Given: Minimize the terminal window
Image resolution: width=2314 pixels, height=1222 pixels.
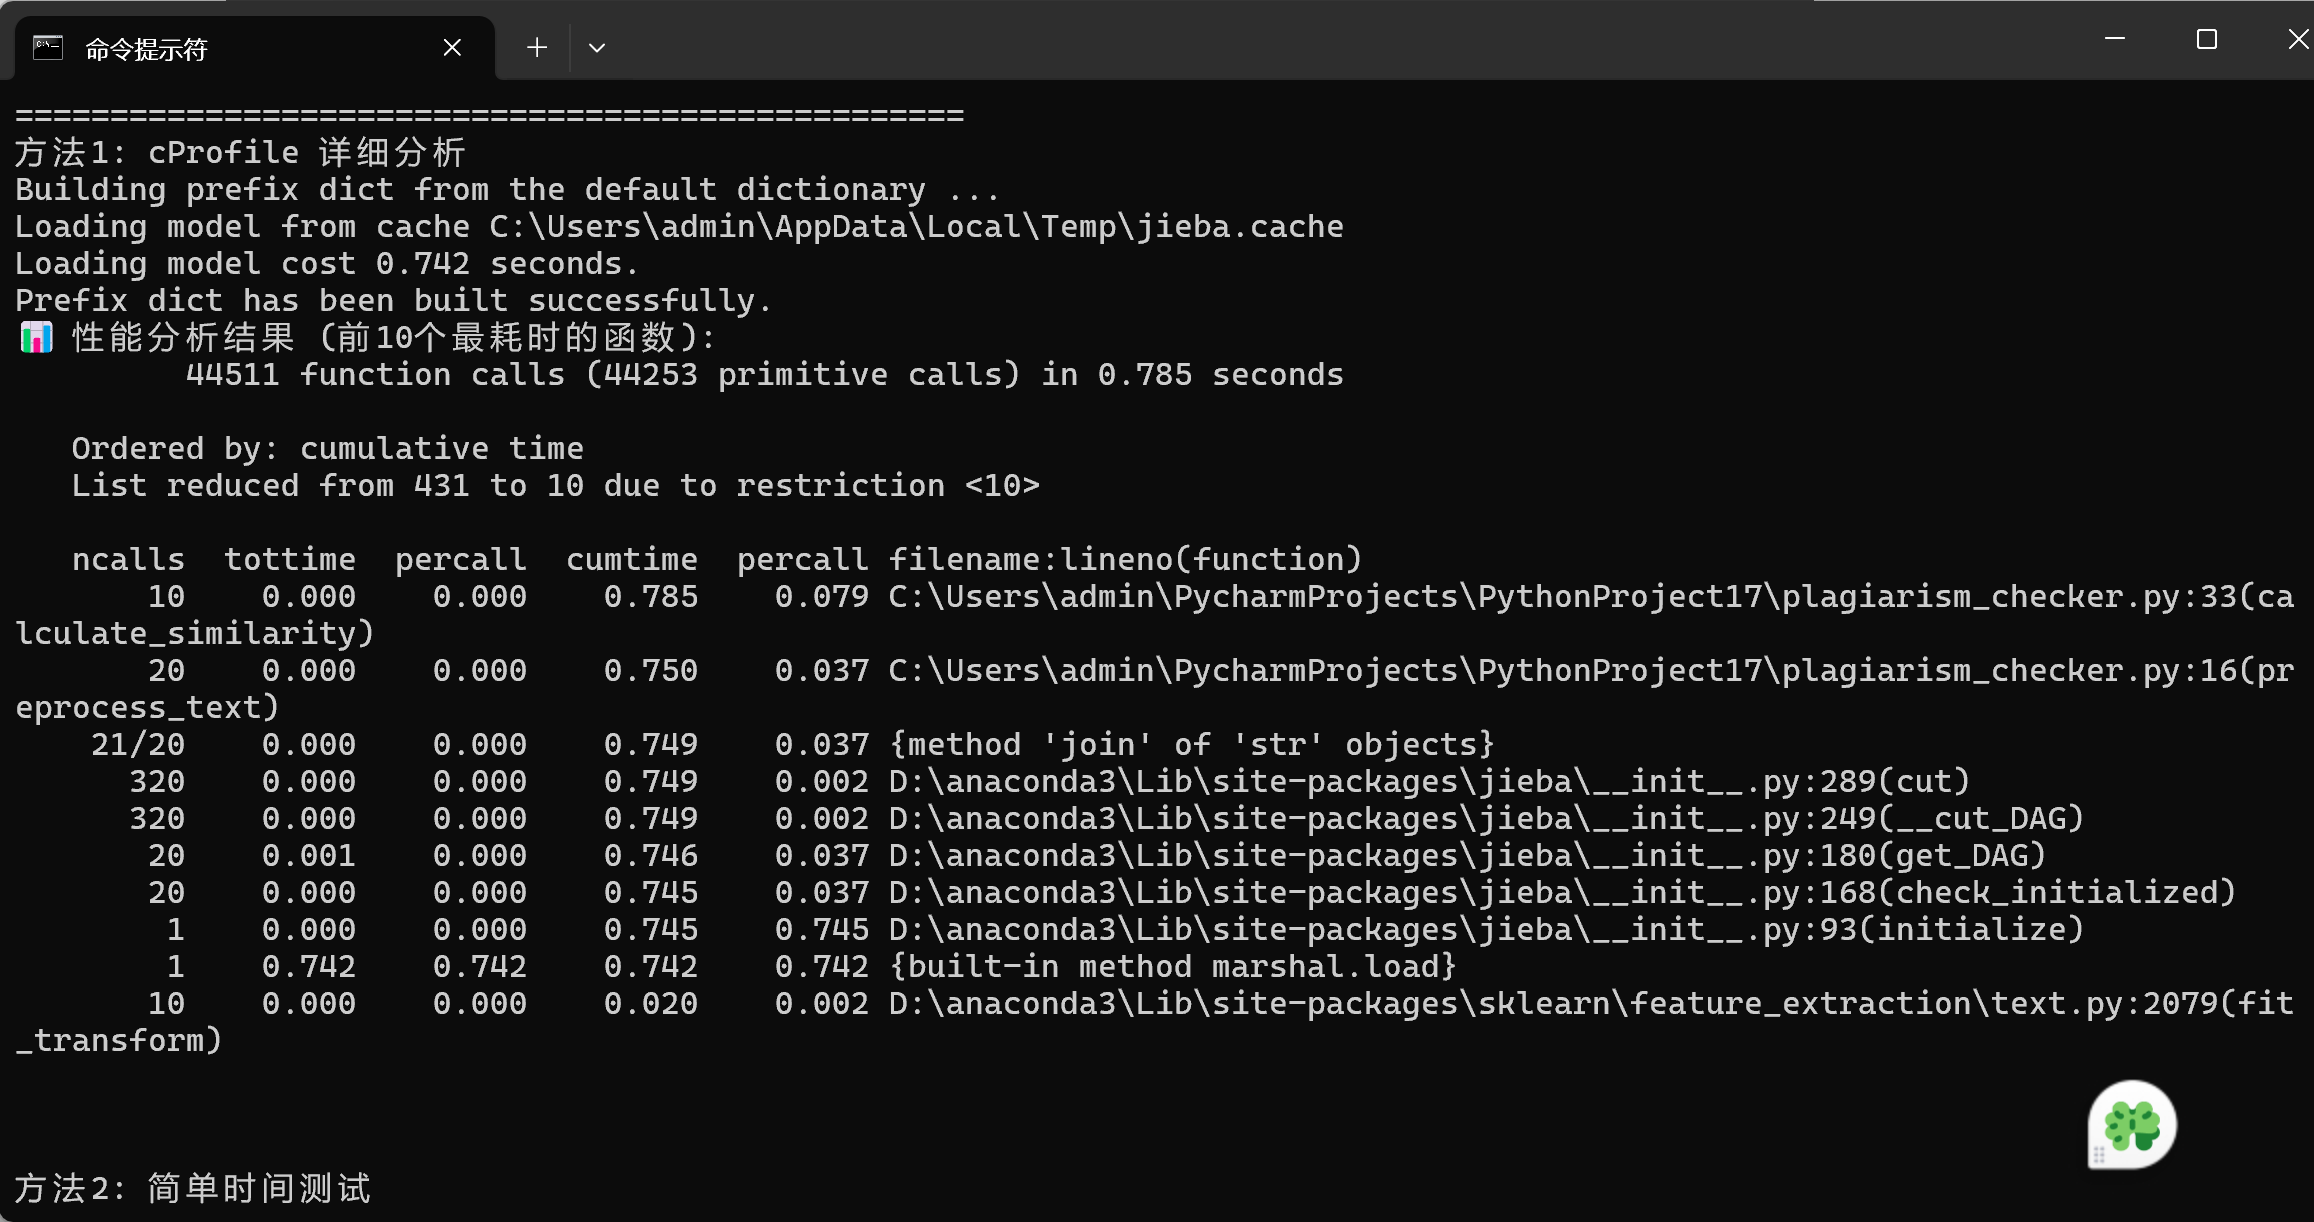Looking at the screenshot, I should pyautogui.click(x=2114, y=39).
